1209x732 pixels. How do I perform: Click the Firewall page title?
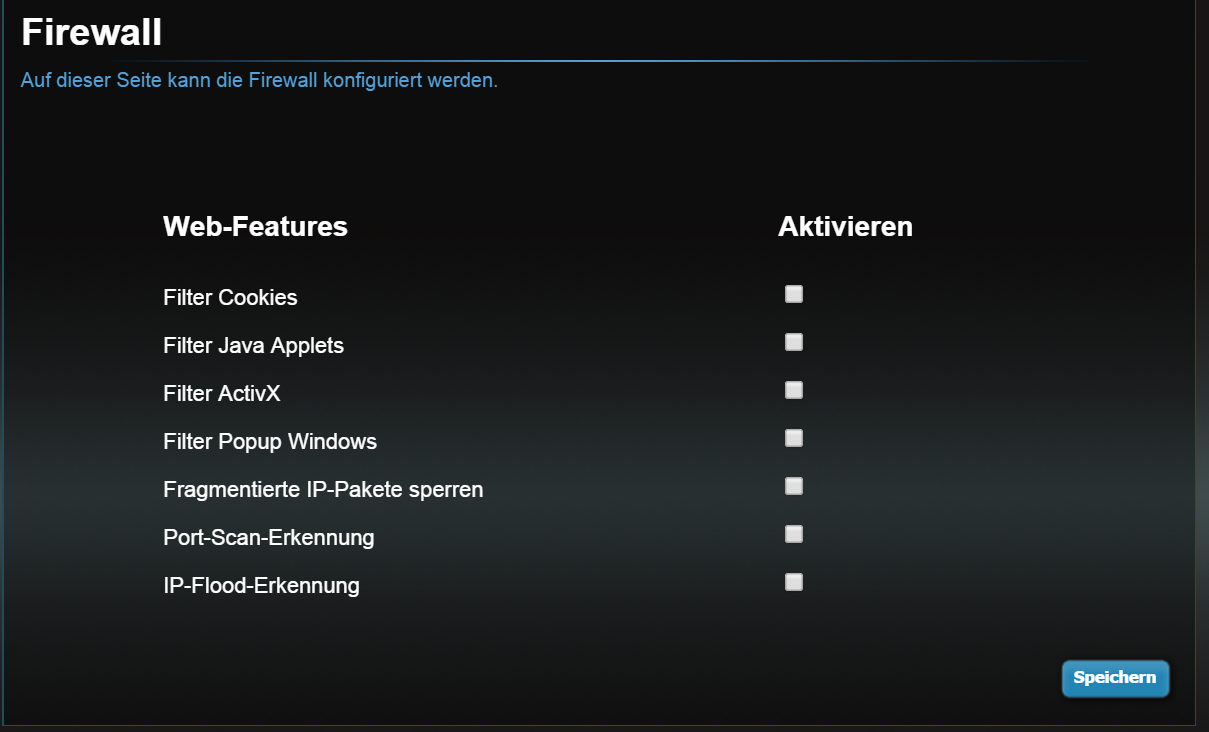click(x=91, y=32)
